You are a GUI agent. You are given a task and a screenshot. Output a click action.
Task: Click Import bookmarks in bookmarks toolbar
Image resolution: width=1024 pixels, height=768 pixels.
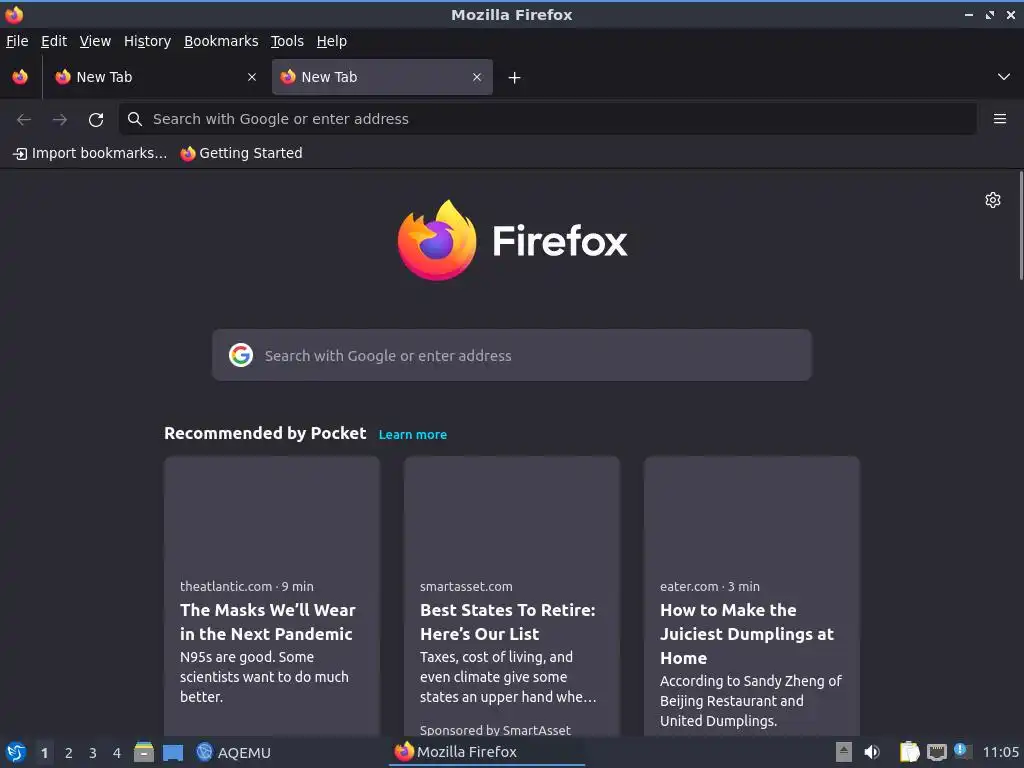pos(90,153)
